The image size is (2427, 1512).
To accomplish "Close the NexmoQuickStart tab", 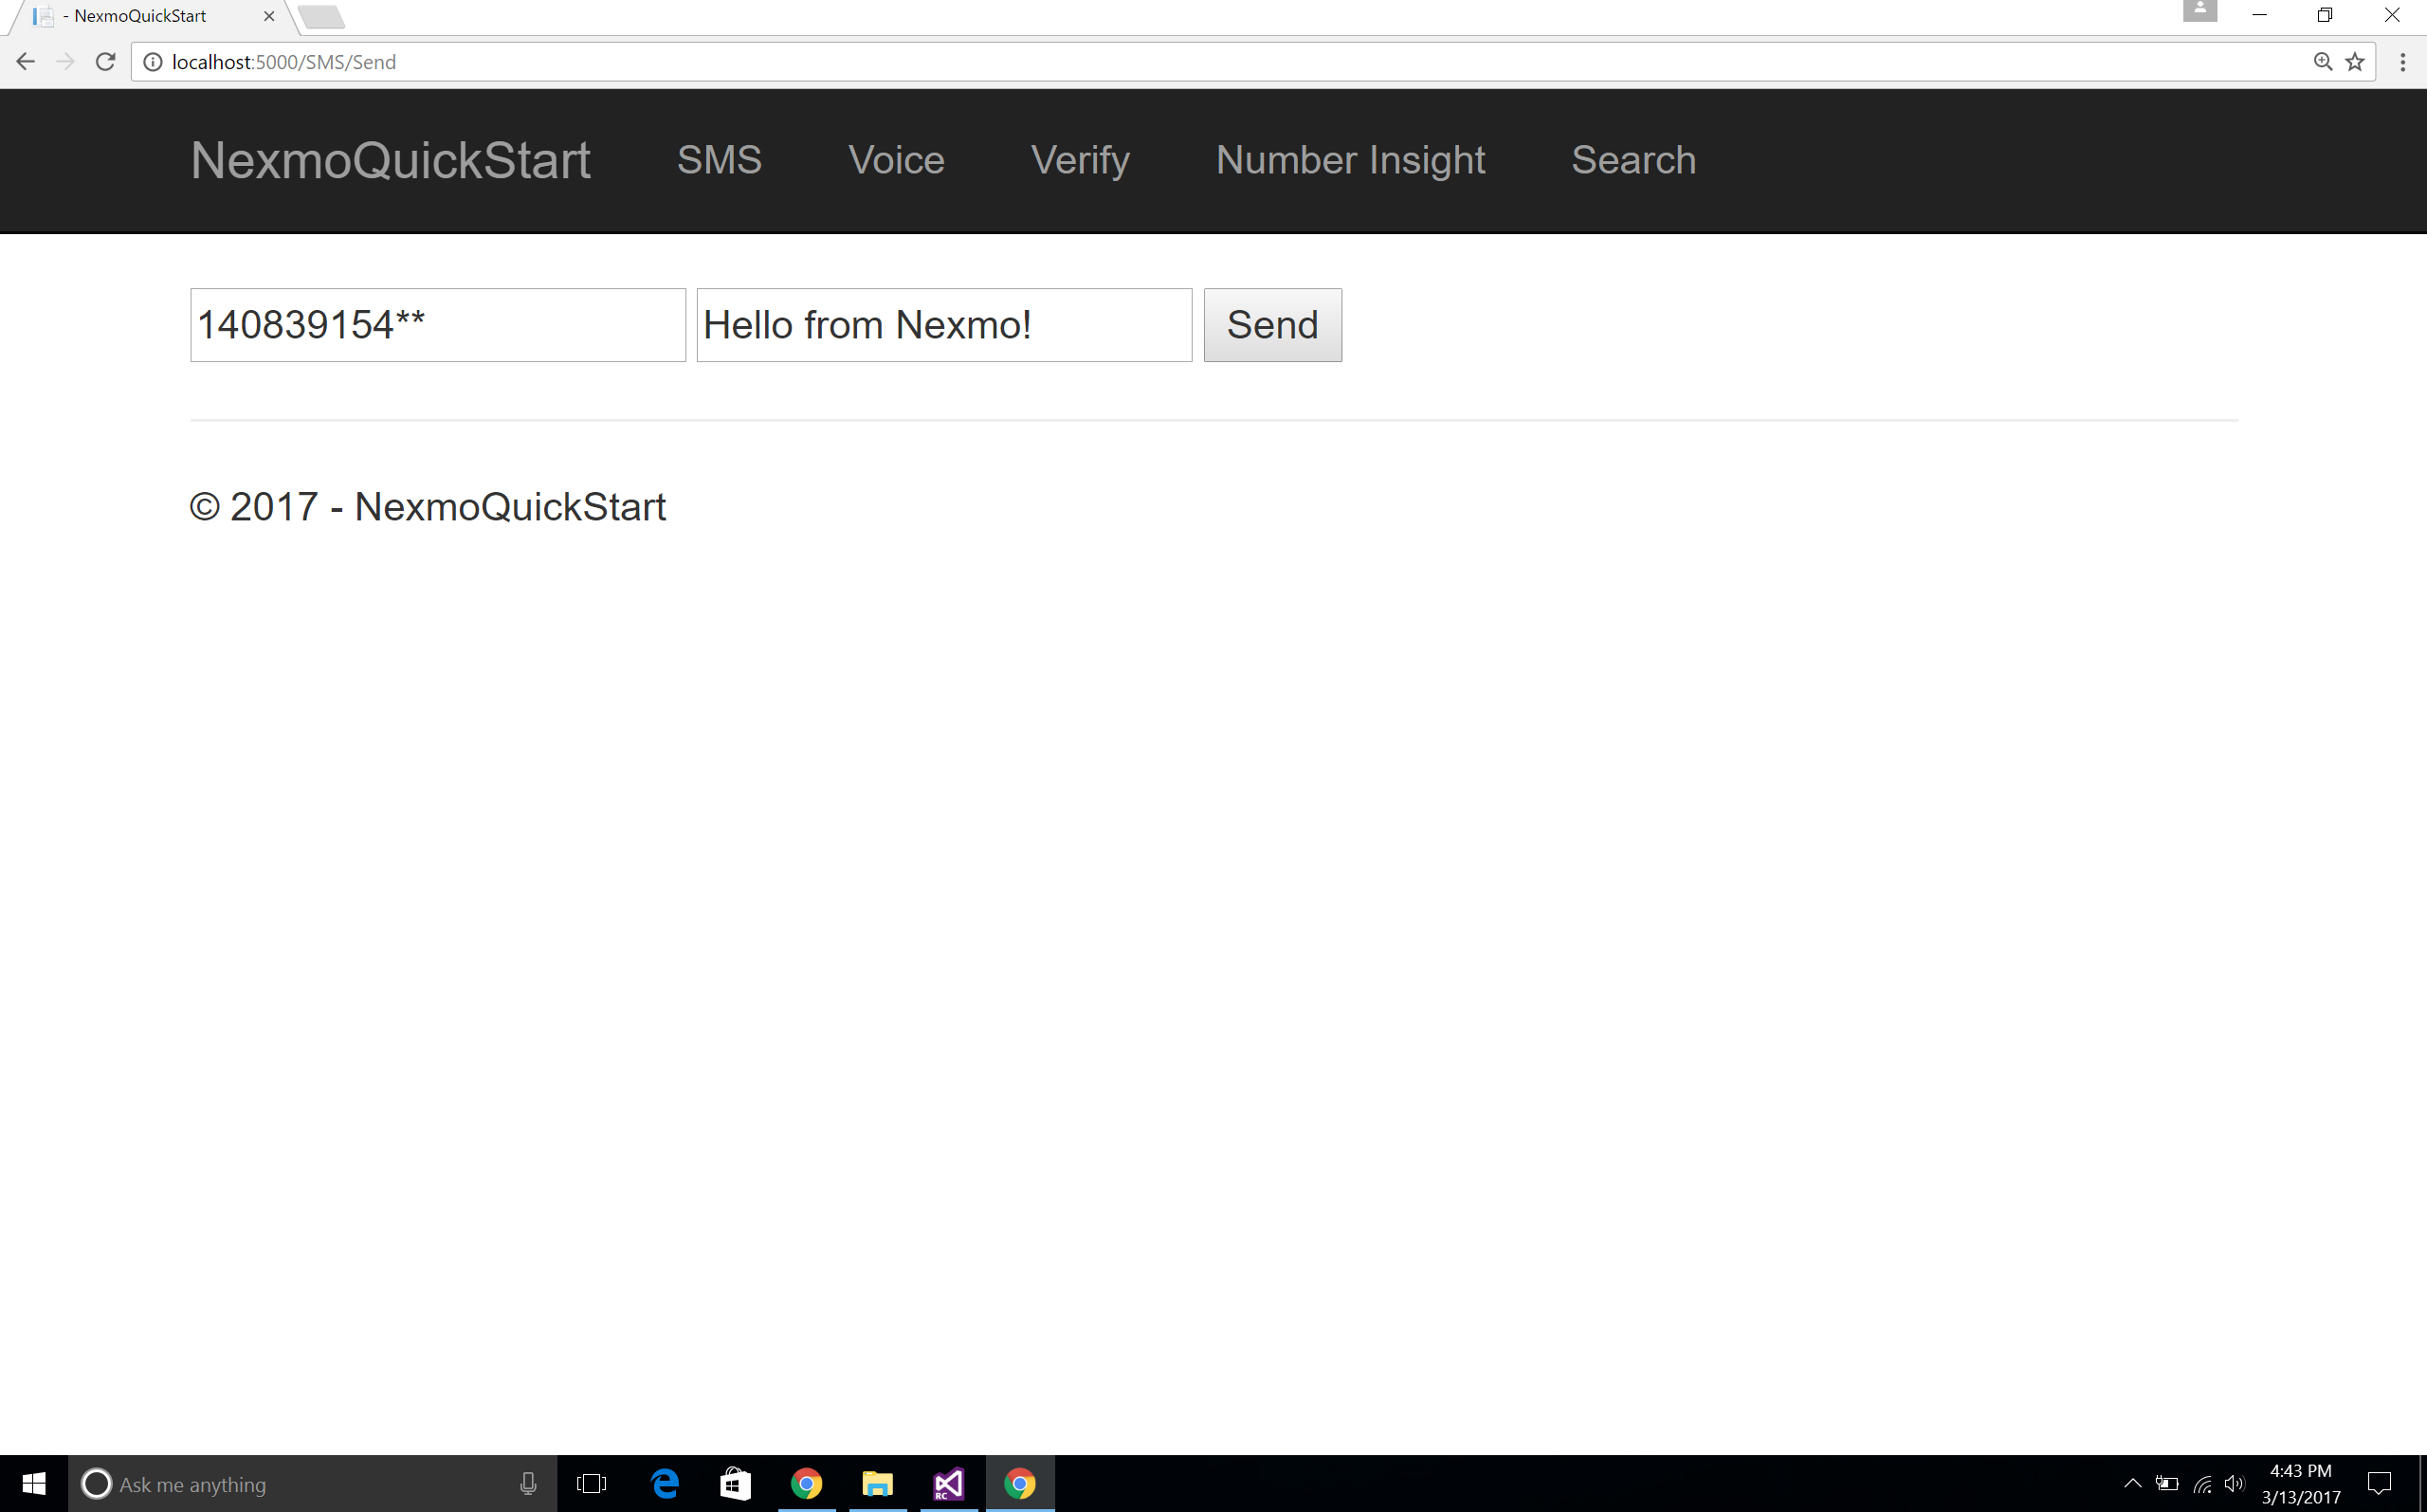I will pyautogui.click(x=269, y=16).
